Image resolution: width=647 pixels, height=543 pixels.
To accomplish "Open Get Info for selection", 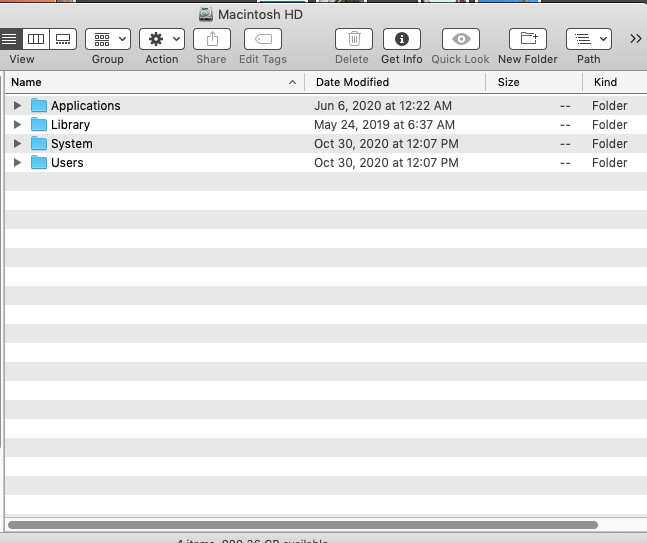I will 402,39.
